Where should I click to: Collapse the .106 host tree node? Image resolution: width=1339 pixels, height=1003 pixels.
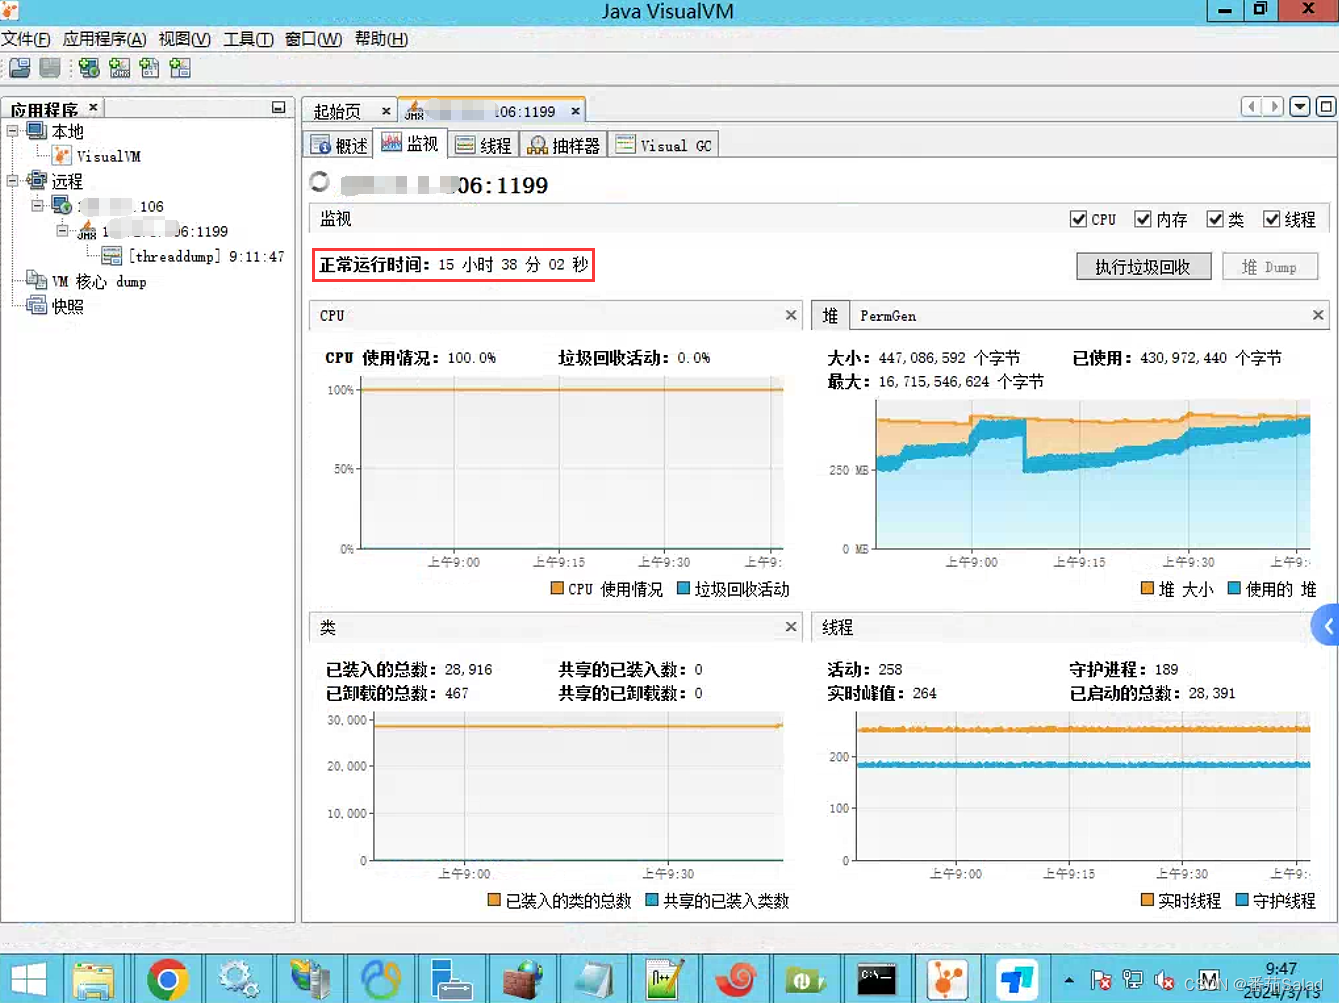coord(37,206)
